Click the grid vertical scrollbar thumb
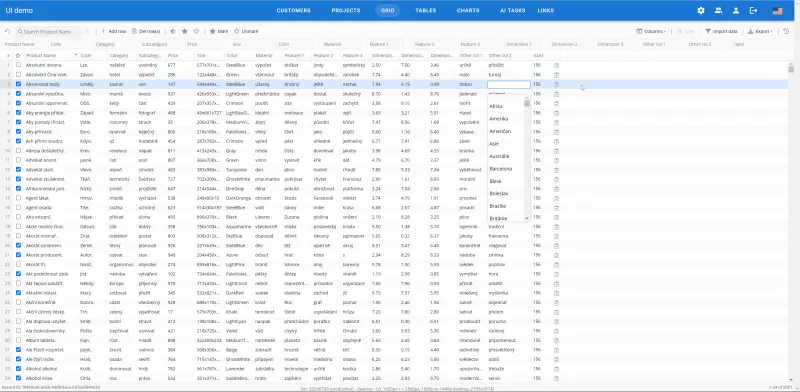 (791, 69)
